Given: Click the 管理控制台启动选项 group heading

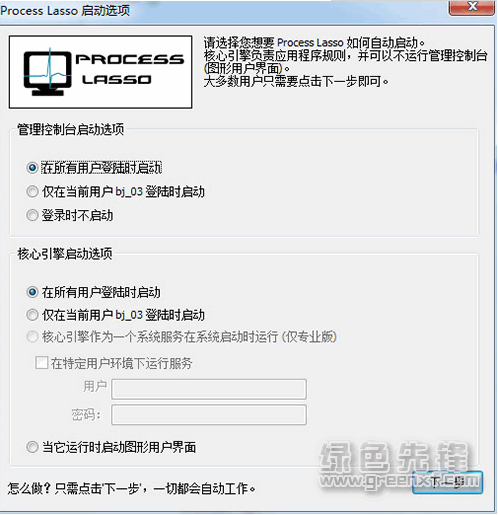Looking at the screenshot, I should [x=71, y=130].
